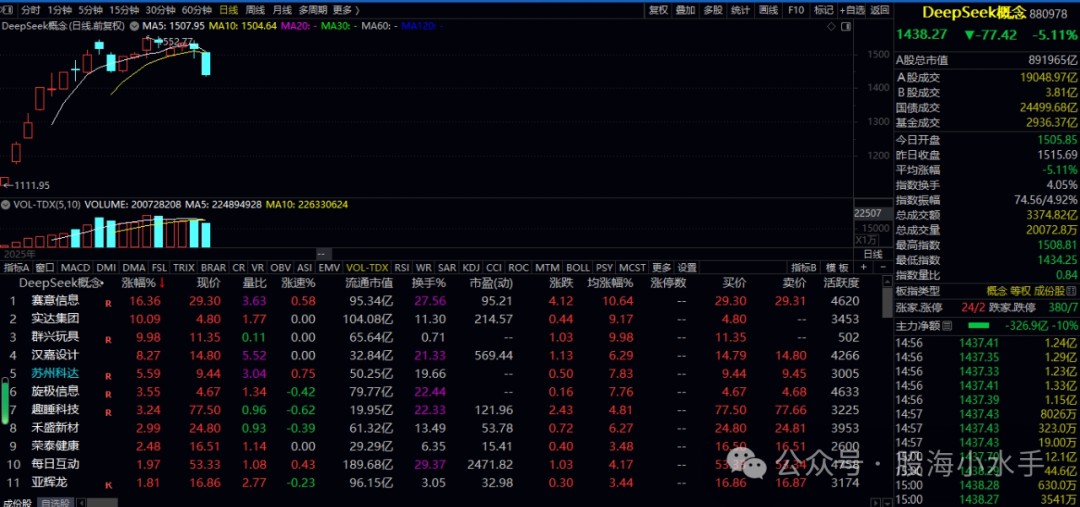Switch chart to 1分钟 period
Screen dimensions: 1080x507
pos(59,10)
